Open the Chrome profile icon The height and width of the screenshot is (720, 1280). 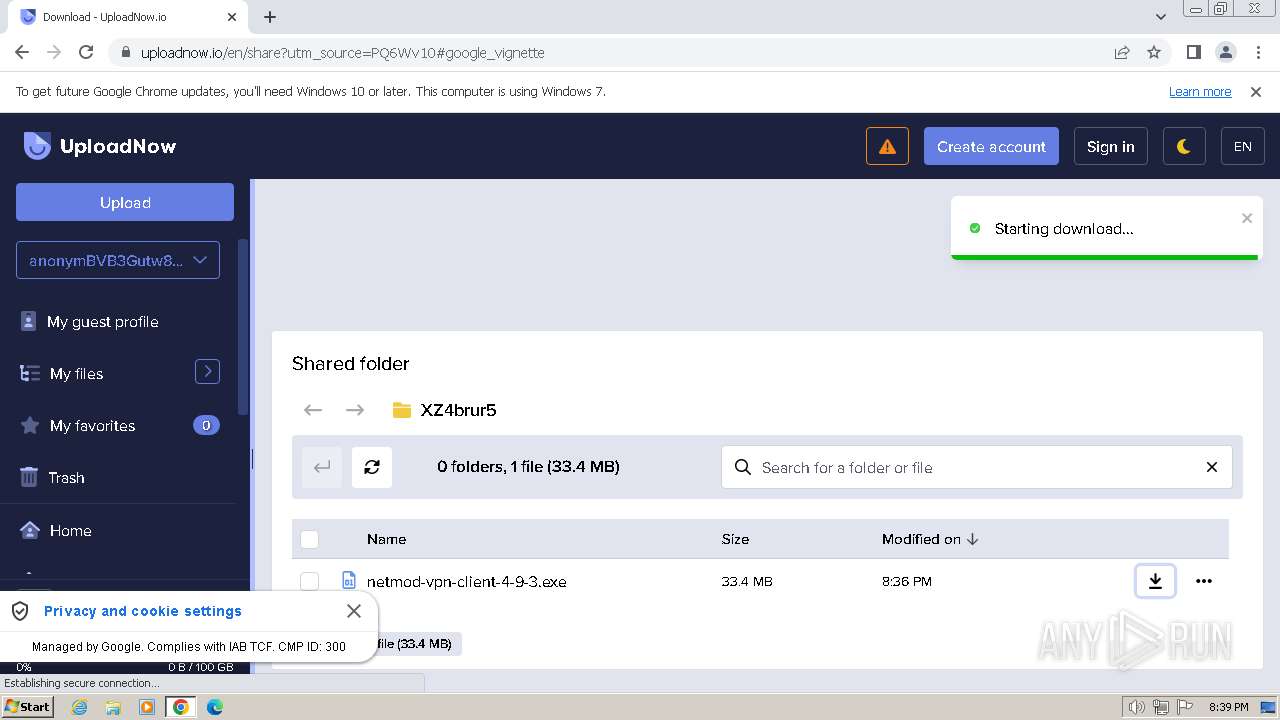pyautogui.click(x=1225, y=52)
